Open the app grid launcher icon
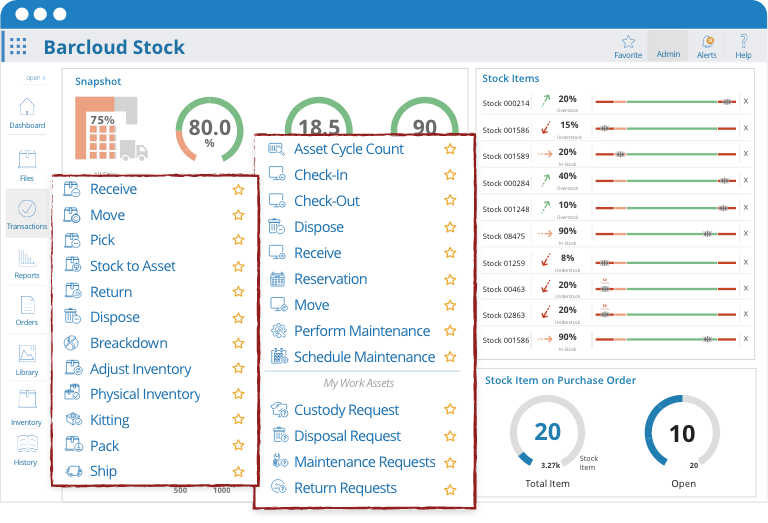The height and width of the screenshot is (523, 768). click(19, 47)
